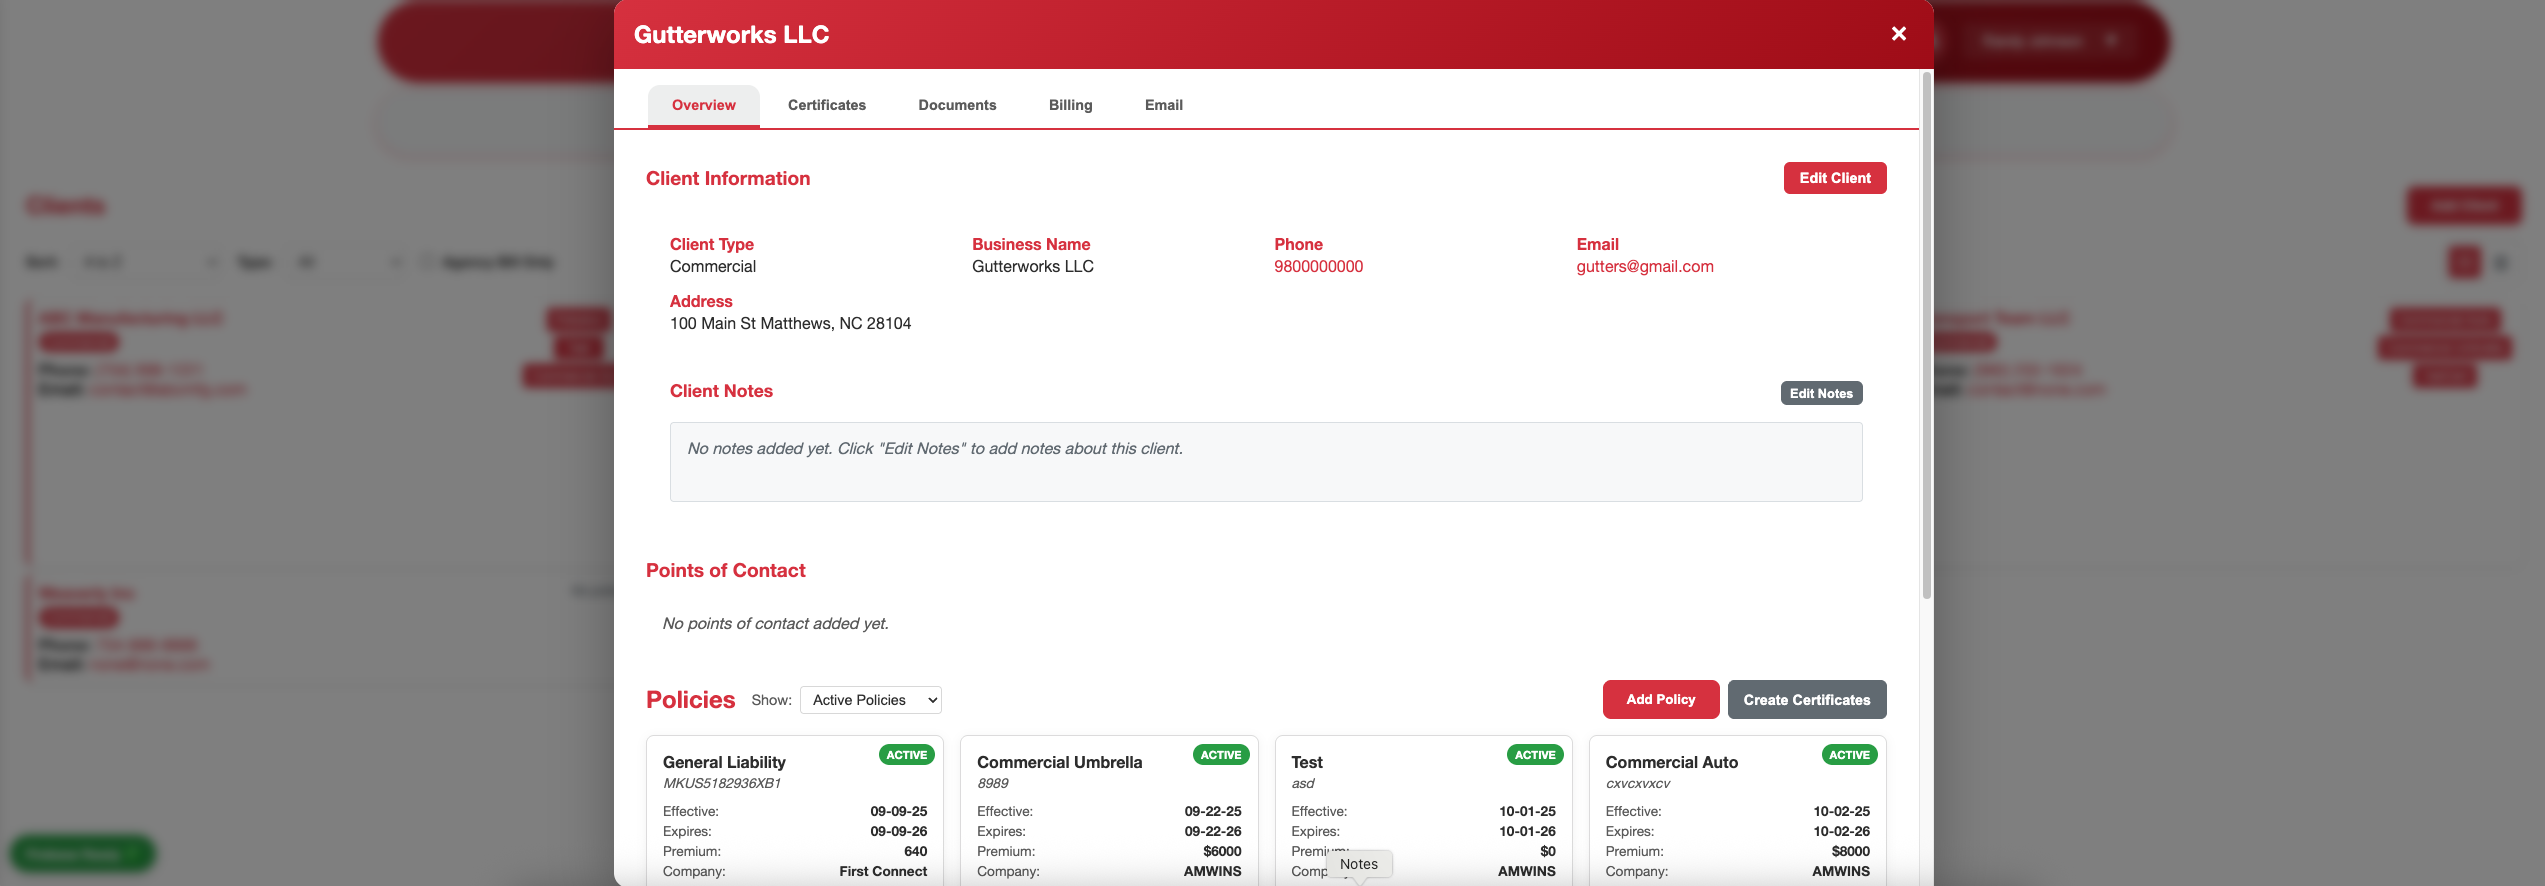2545x886 pixels.
Task: Open the Certificates tab
Action: 826,105
